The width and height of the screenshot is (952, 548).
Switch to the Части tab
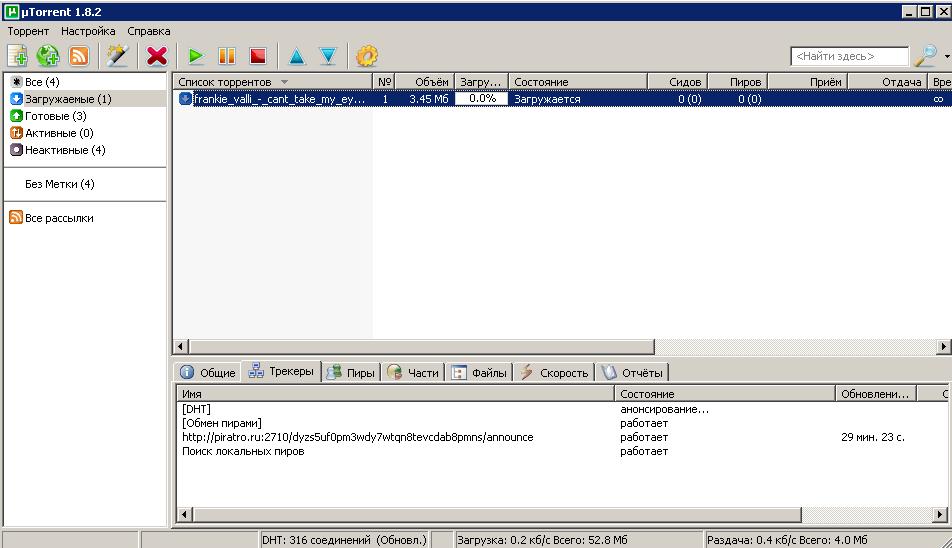413,373
